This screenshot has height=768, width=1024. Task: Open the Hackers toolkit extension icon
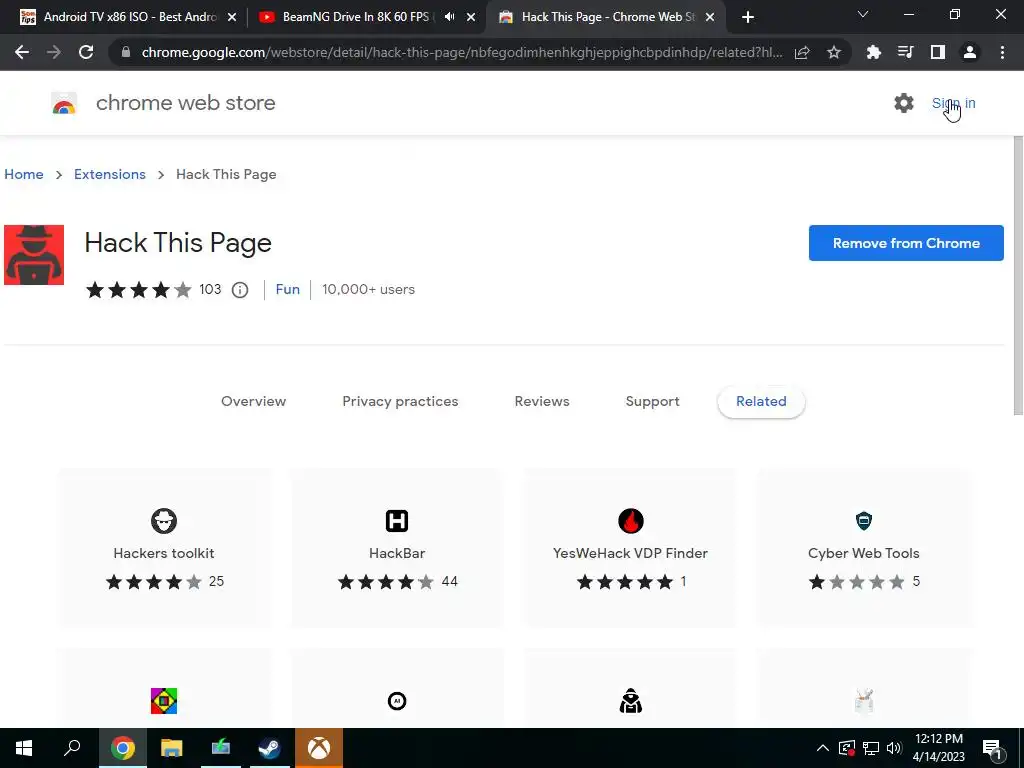pyautogui.click(x=164, y=520)
